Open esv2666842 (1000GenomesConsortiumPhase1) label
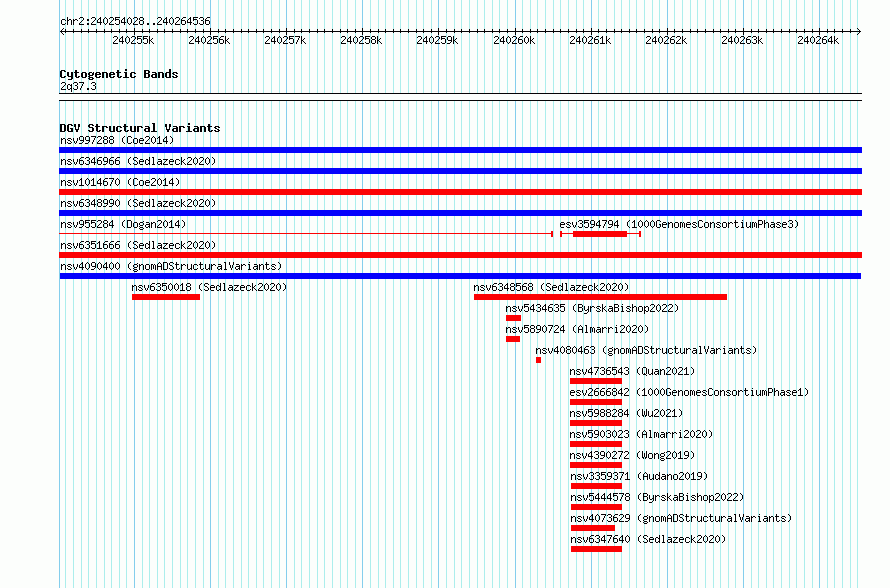 coord(689,392)
